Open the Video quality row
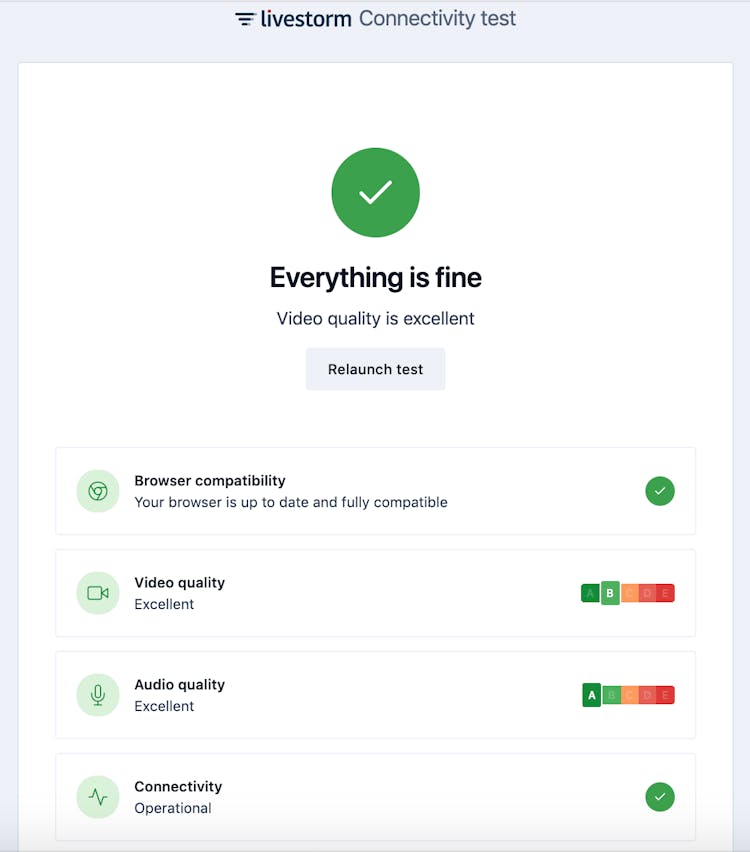Image resolution: width=750 pixels, height=852 pixels. point(375,593)
